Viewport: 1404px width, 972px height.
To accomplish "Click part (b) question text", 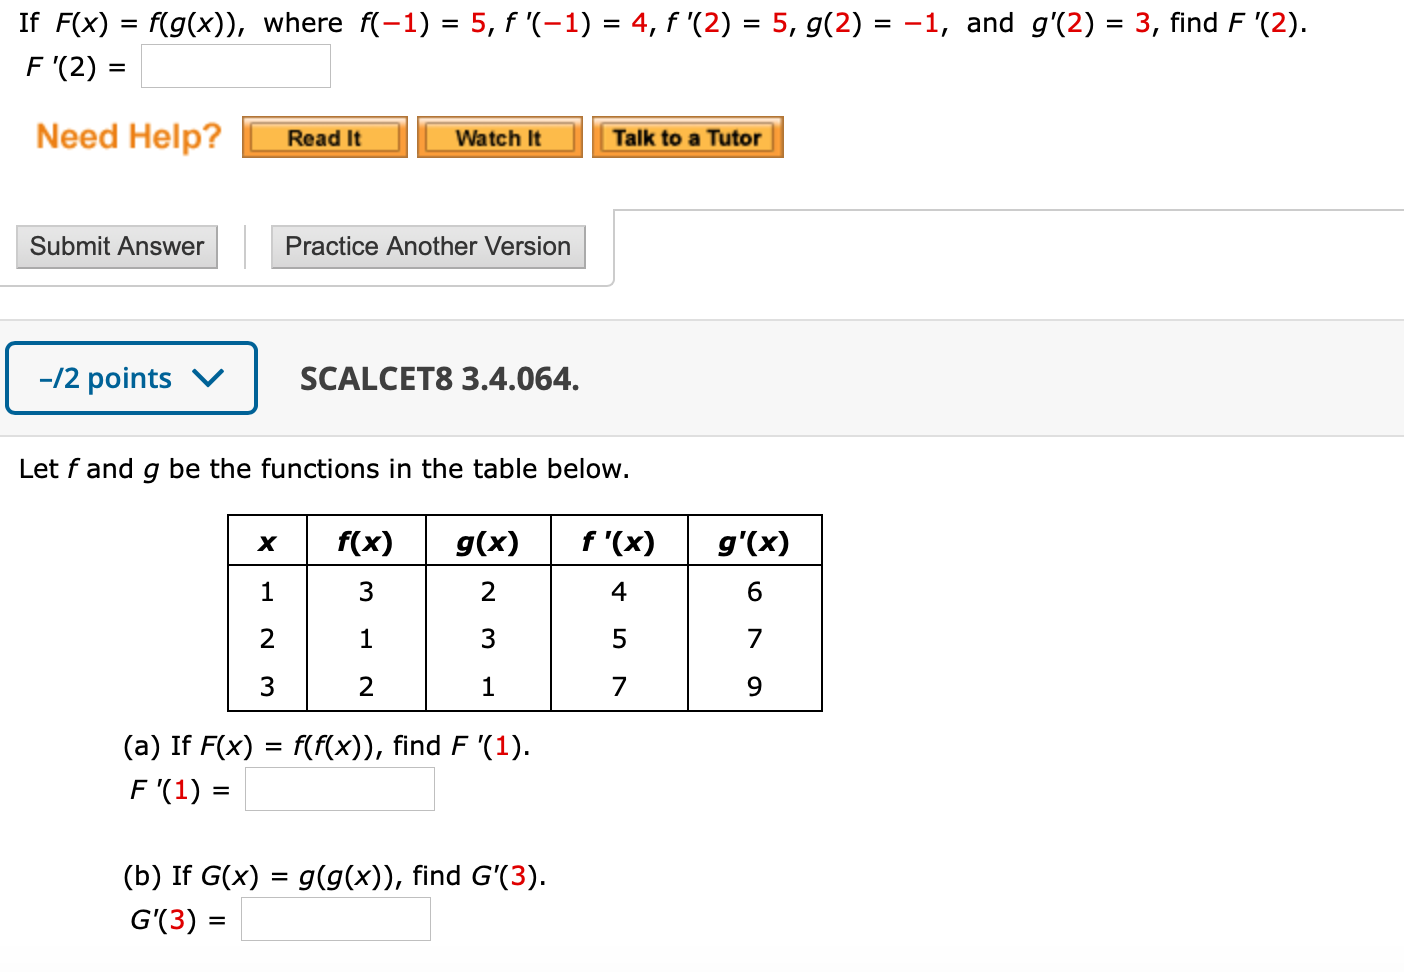I will 333,876.
